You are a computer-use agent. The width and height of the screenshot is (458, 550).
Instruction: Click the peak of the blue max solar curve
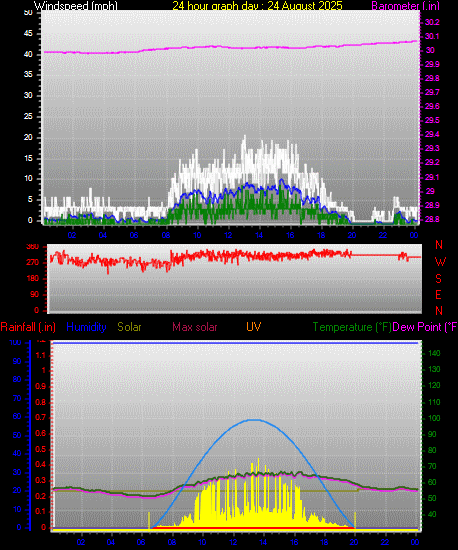(x=254, y=420)
